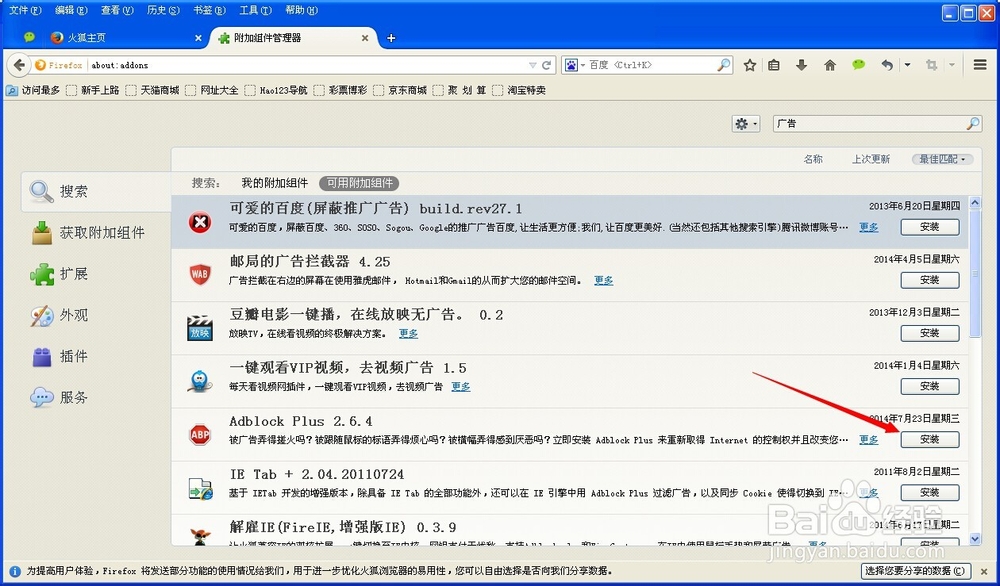Open the add-on tools gear dropdown
This screenshot has height=586, width=1000.
[x=746, y=124]
